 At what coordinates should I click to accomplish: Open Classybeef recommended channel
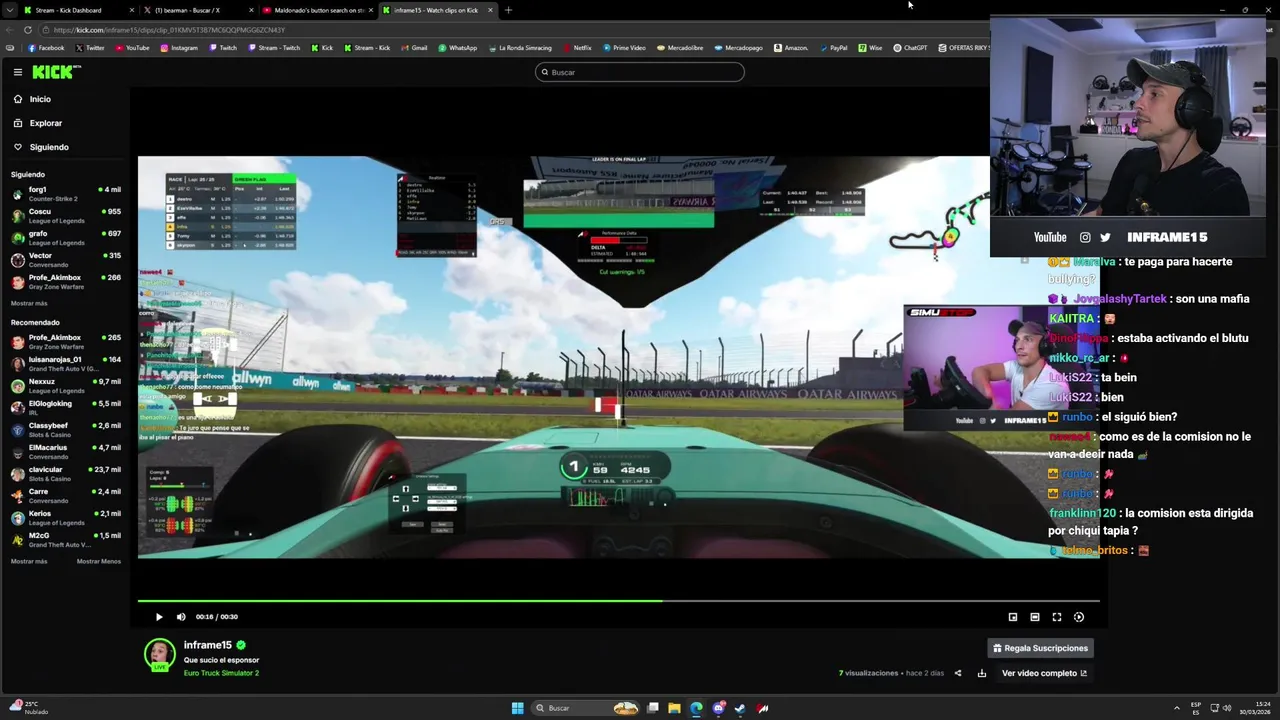(x=66, y=429)
